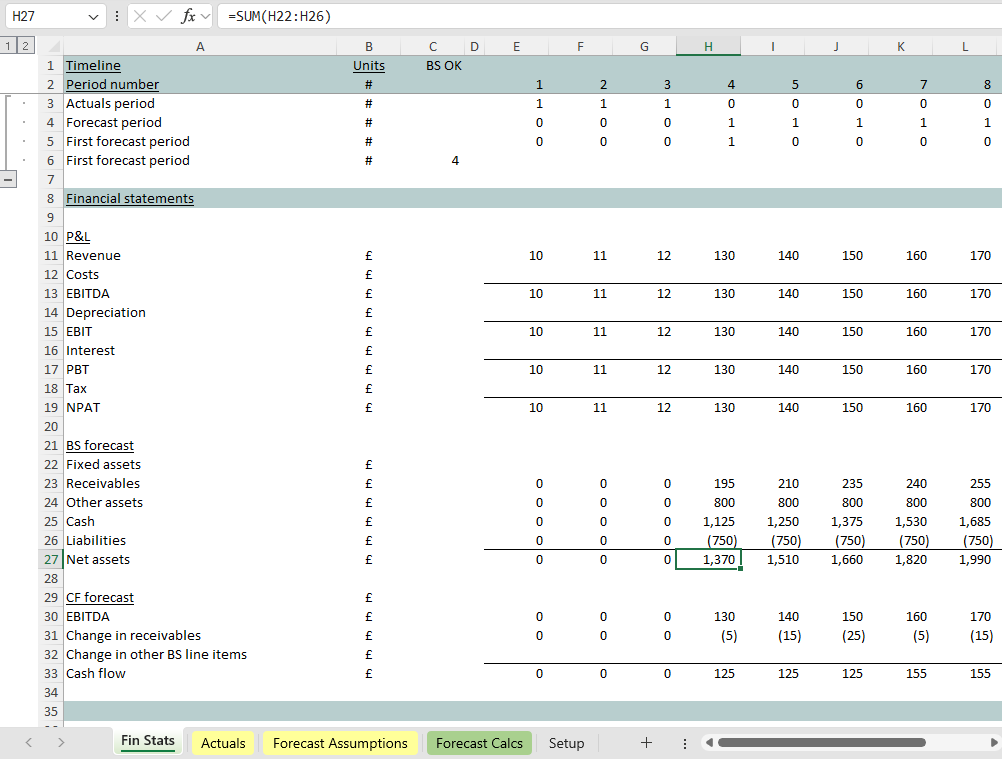Expand the formula bar dropdown chevron
Screen dimensions: 1002x759
[x=205, y=16]
